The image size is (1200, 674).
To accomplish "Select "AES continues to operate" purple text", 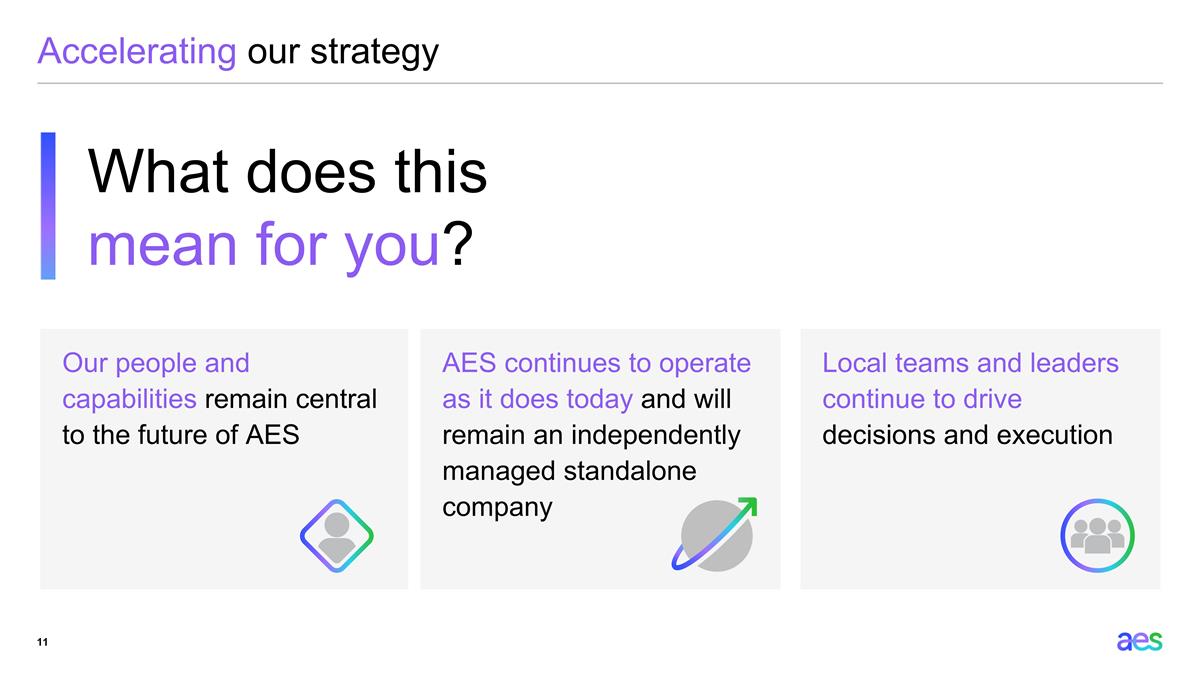I will (x=596, y=363).
